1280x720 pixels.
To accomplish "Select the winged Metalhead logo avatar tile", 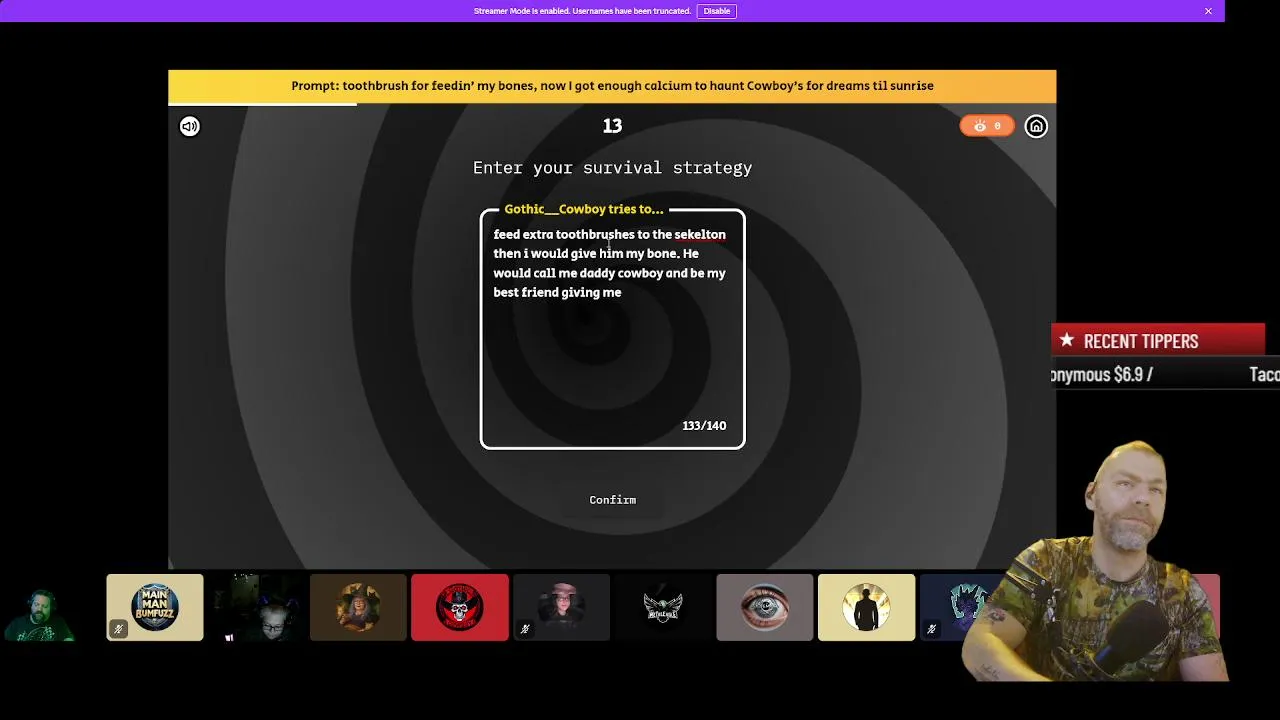I will [663, 607].
